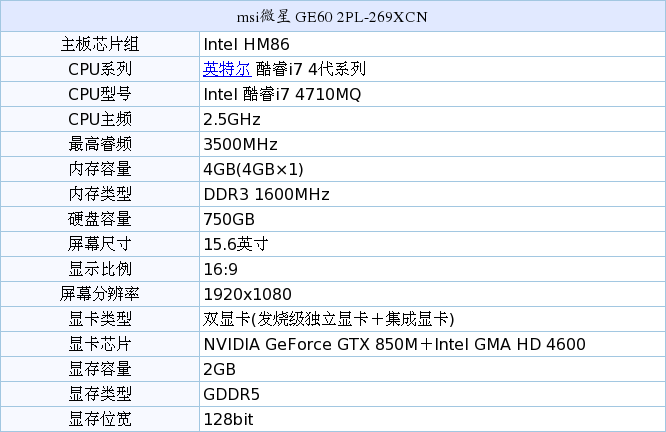
Task: Click the 内存容量 label
Action: 100,169
